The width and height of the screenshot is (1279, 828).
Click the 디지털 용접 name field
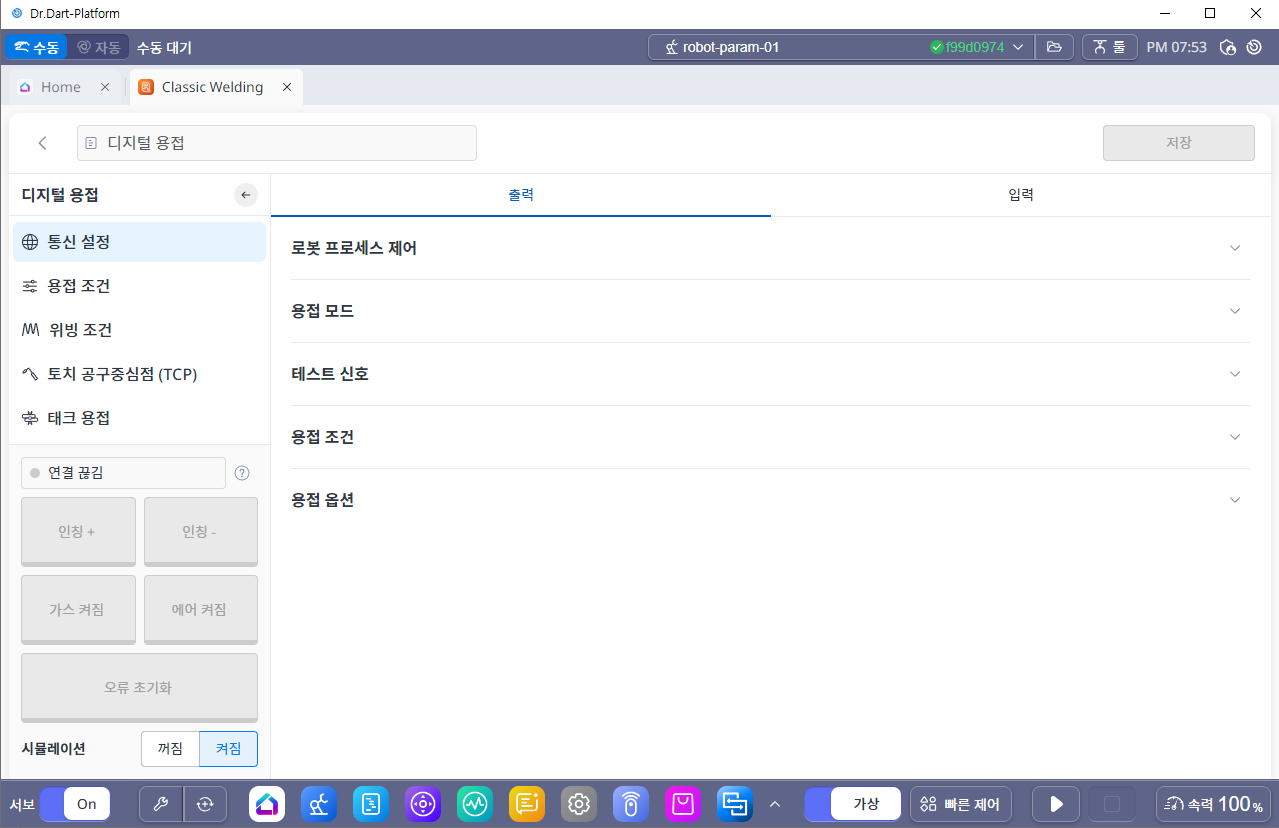277,143
